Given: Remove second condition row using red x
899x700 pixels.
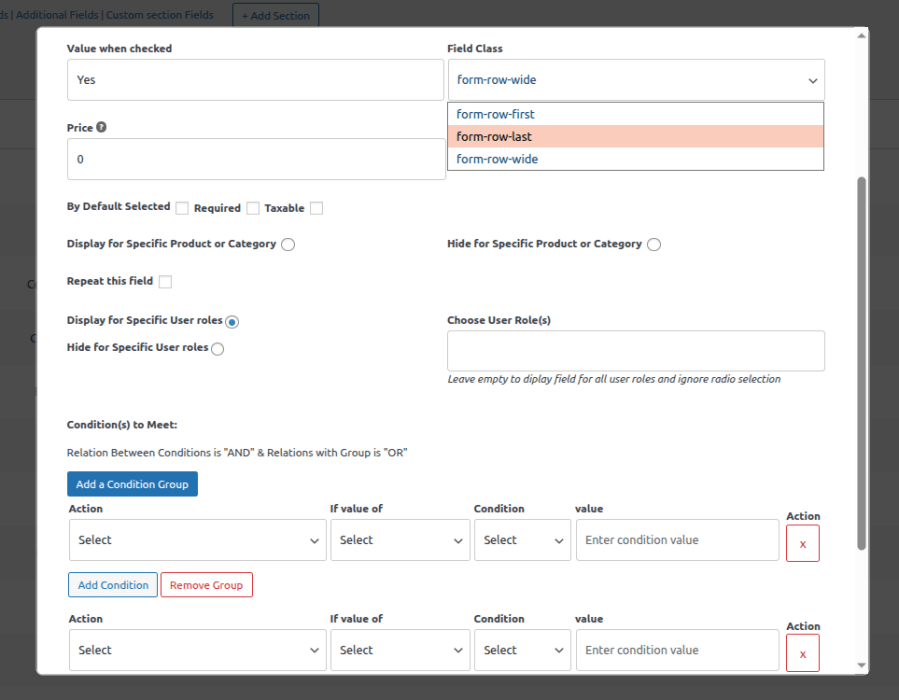Looking at the screenshot, I should 802,653.
